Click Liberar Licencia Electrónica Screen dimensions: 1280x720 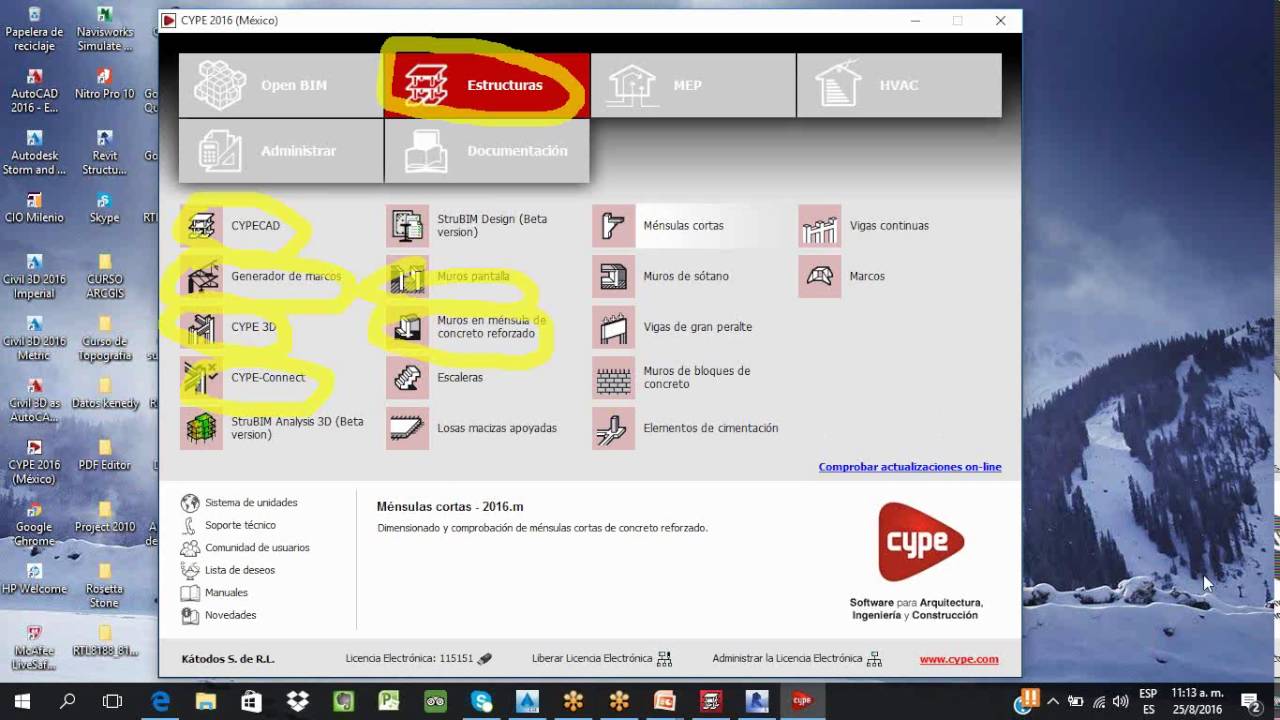coord(602,659)
